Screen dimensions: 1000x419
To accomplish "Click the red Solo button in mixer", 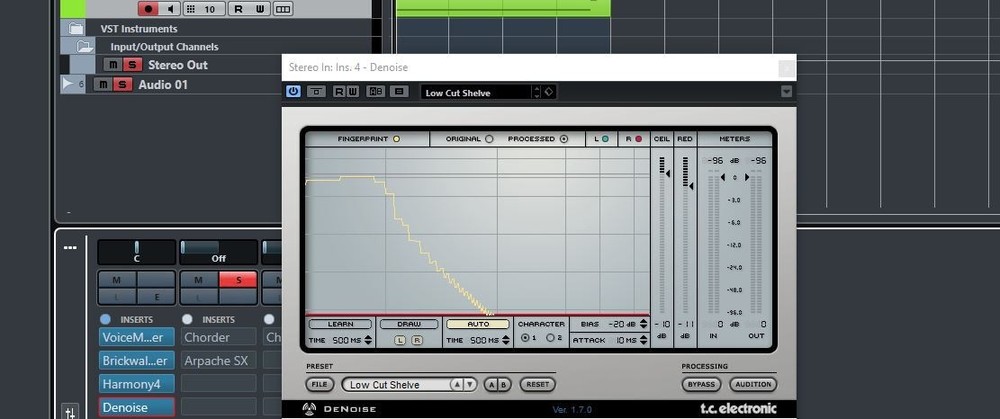I will point(238,280).
